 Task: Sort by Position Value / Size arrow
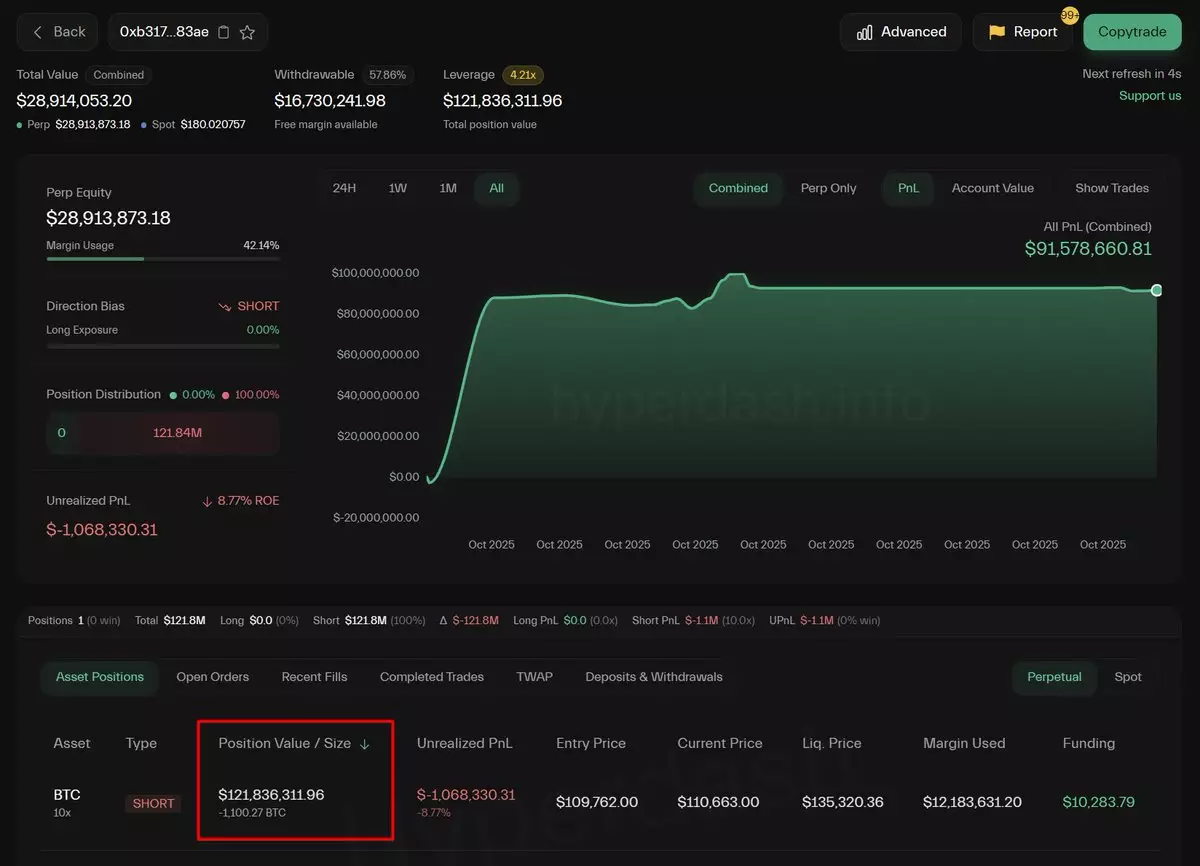[365, 744]
